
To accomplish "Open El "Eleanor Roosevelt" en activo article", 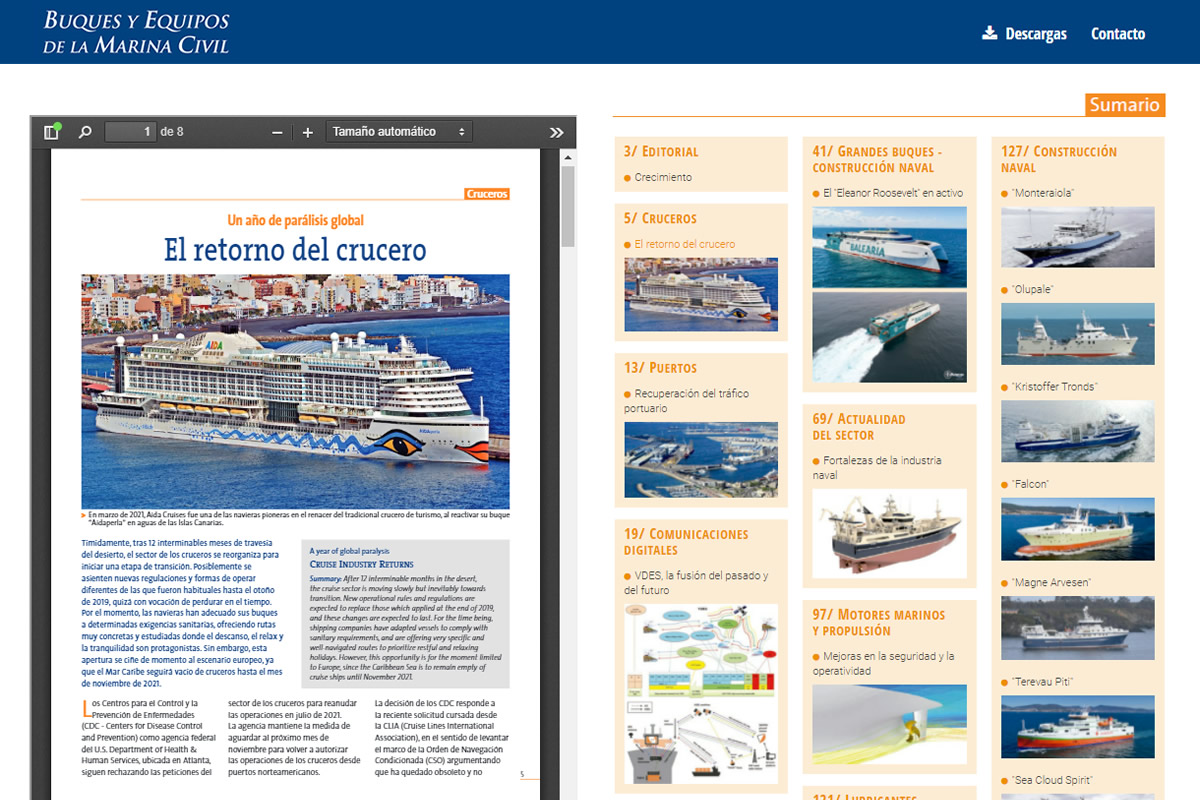I will 893,193.
